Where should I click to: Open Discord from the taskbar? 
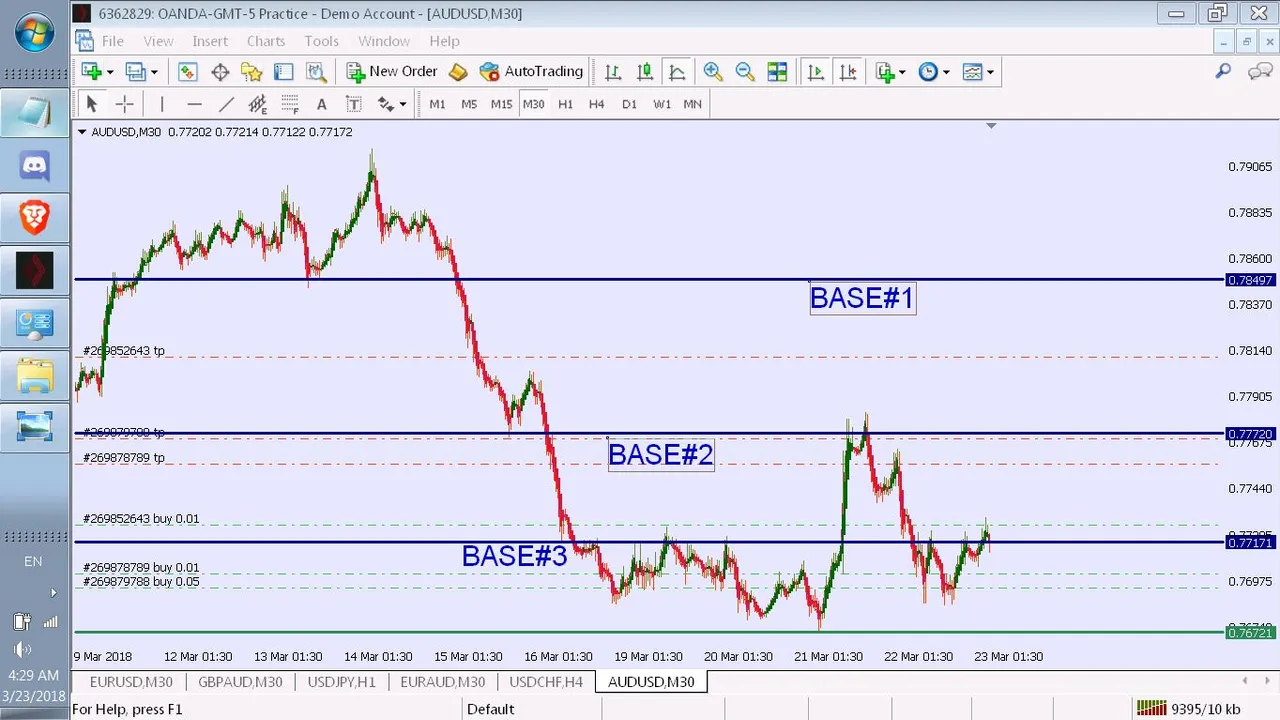34,166
